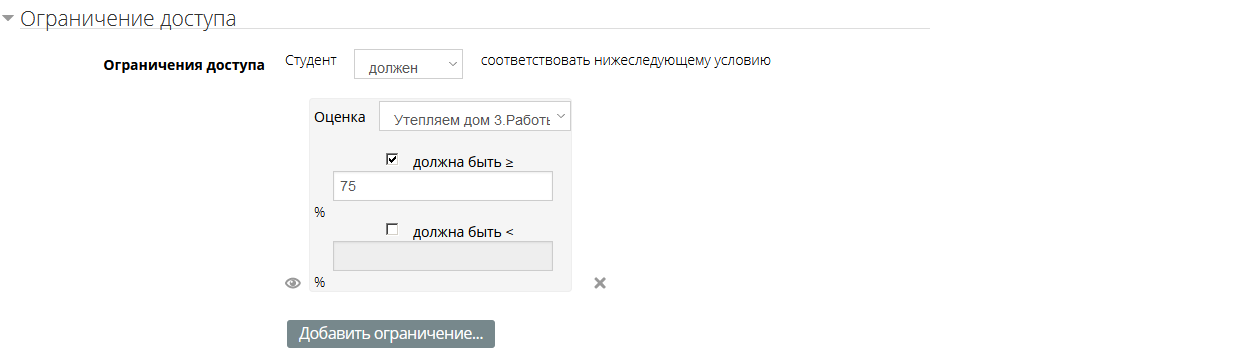The height and width of the screenshot is (362, 1250).
Task: Click chevron arrow of the Оценка dropdown
Action: (560, 118)
